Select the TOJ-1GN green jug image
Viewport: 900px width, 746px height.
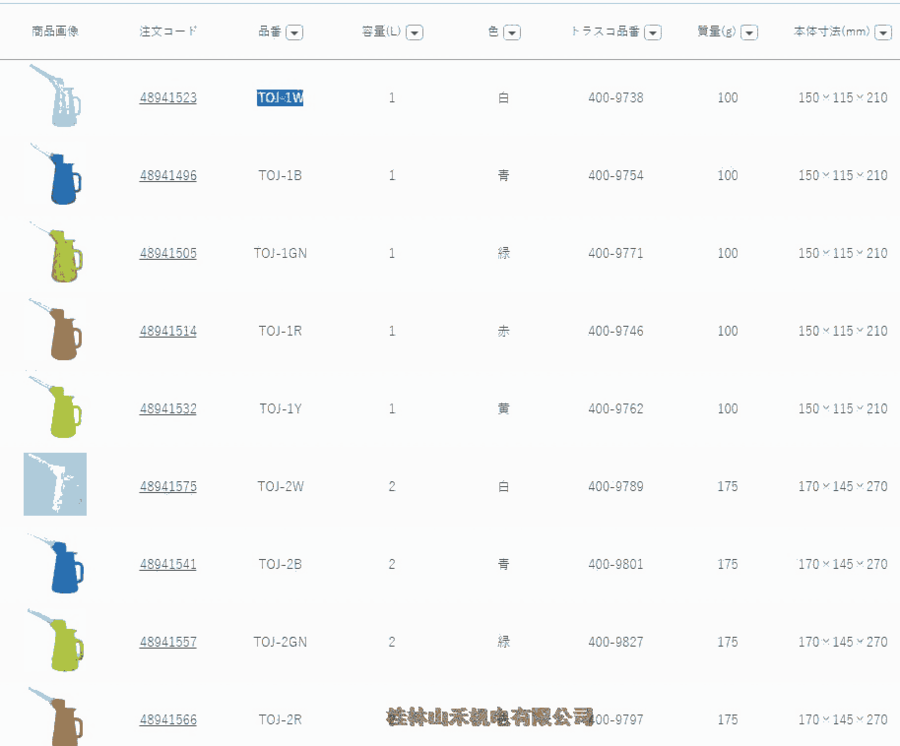(x=56, y=253)
